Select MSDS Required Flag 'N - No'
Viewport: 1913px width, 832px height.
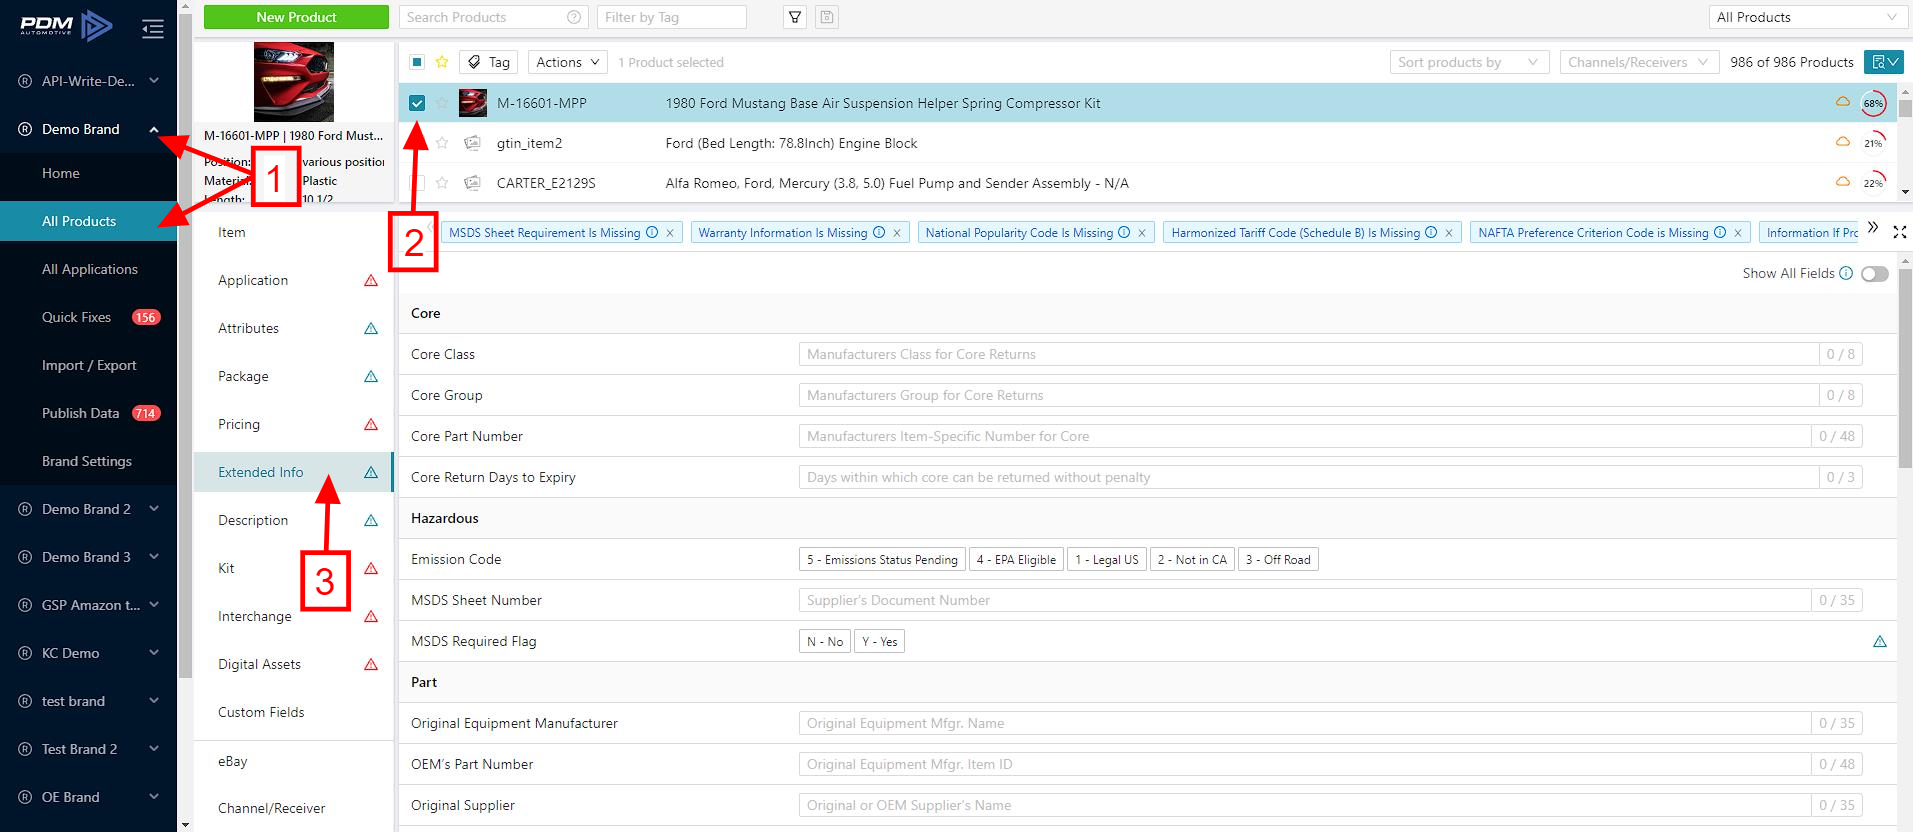pos(825,642)
